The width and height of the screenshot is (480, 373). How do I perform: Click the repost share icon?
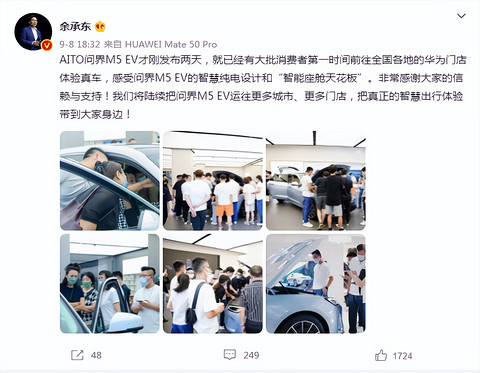point(77,355)
